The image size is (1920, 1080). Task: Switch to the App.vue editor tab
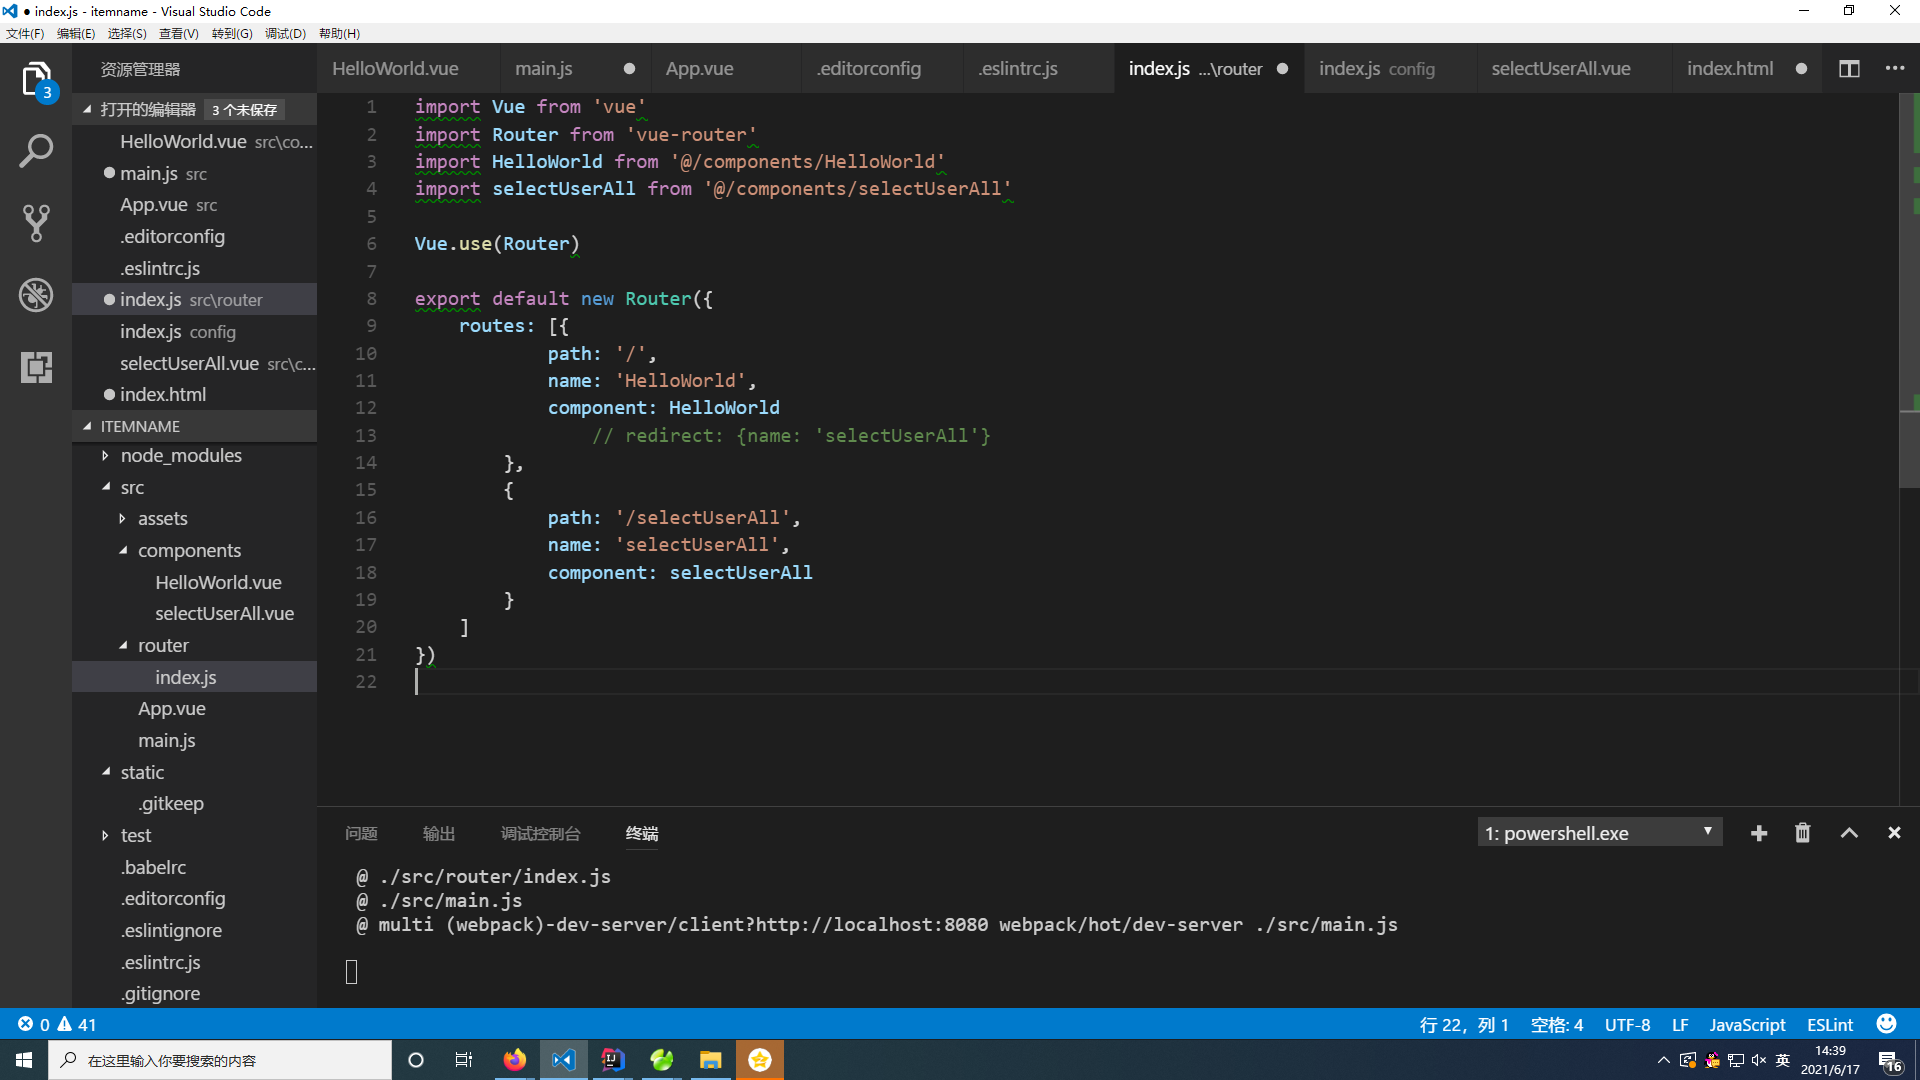click(699, 69)
